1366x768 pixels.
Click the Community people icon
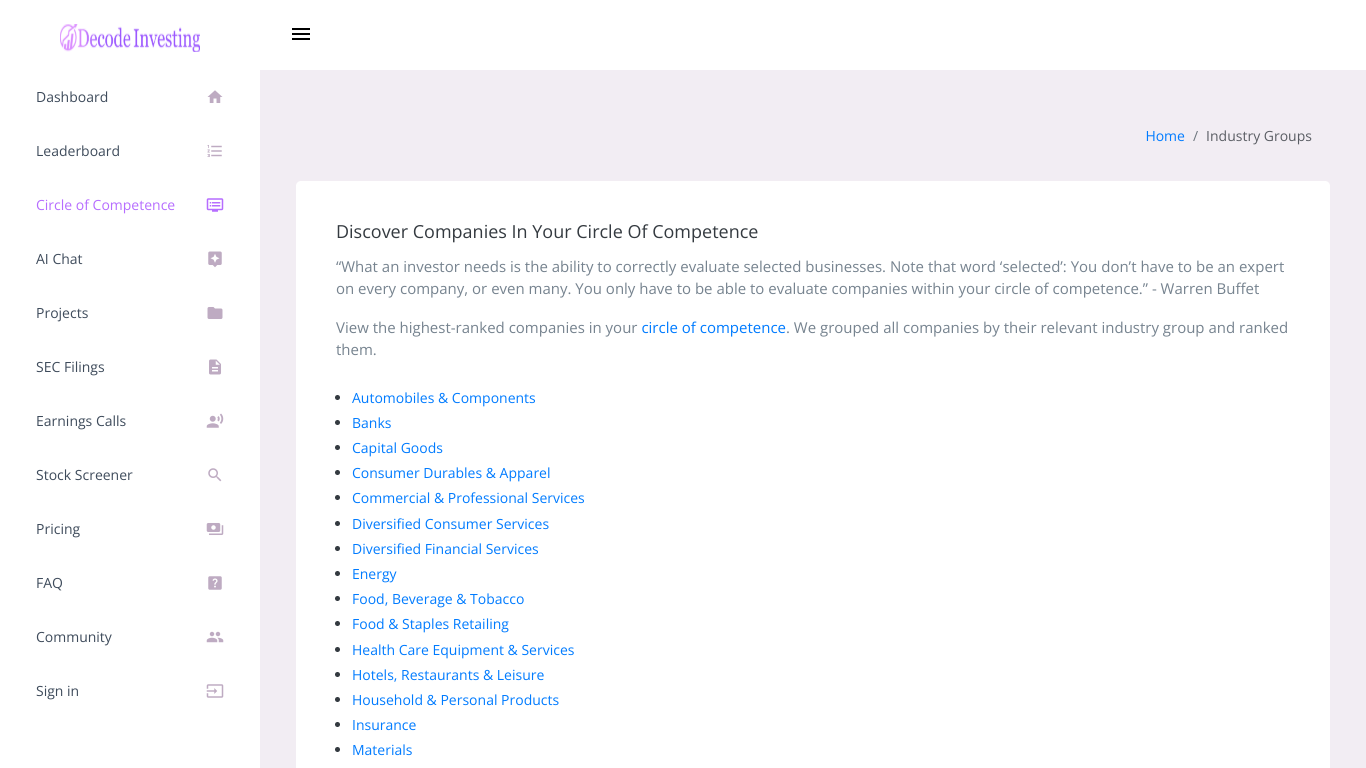[215, 637]
